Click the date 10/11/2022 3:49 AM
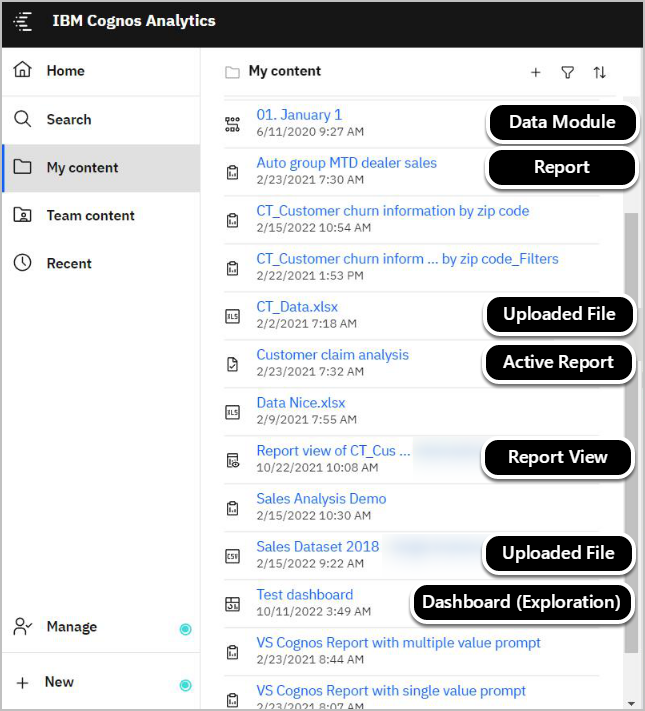The height and width of the screenshot is (711, 645). [314, 611]
